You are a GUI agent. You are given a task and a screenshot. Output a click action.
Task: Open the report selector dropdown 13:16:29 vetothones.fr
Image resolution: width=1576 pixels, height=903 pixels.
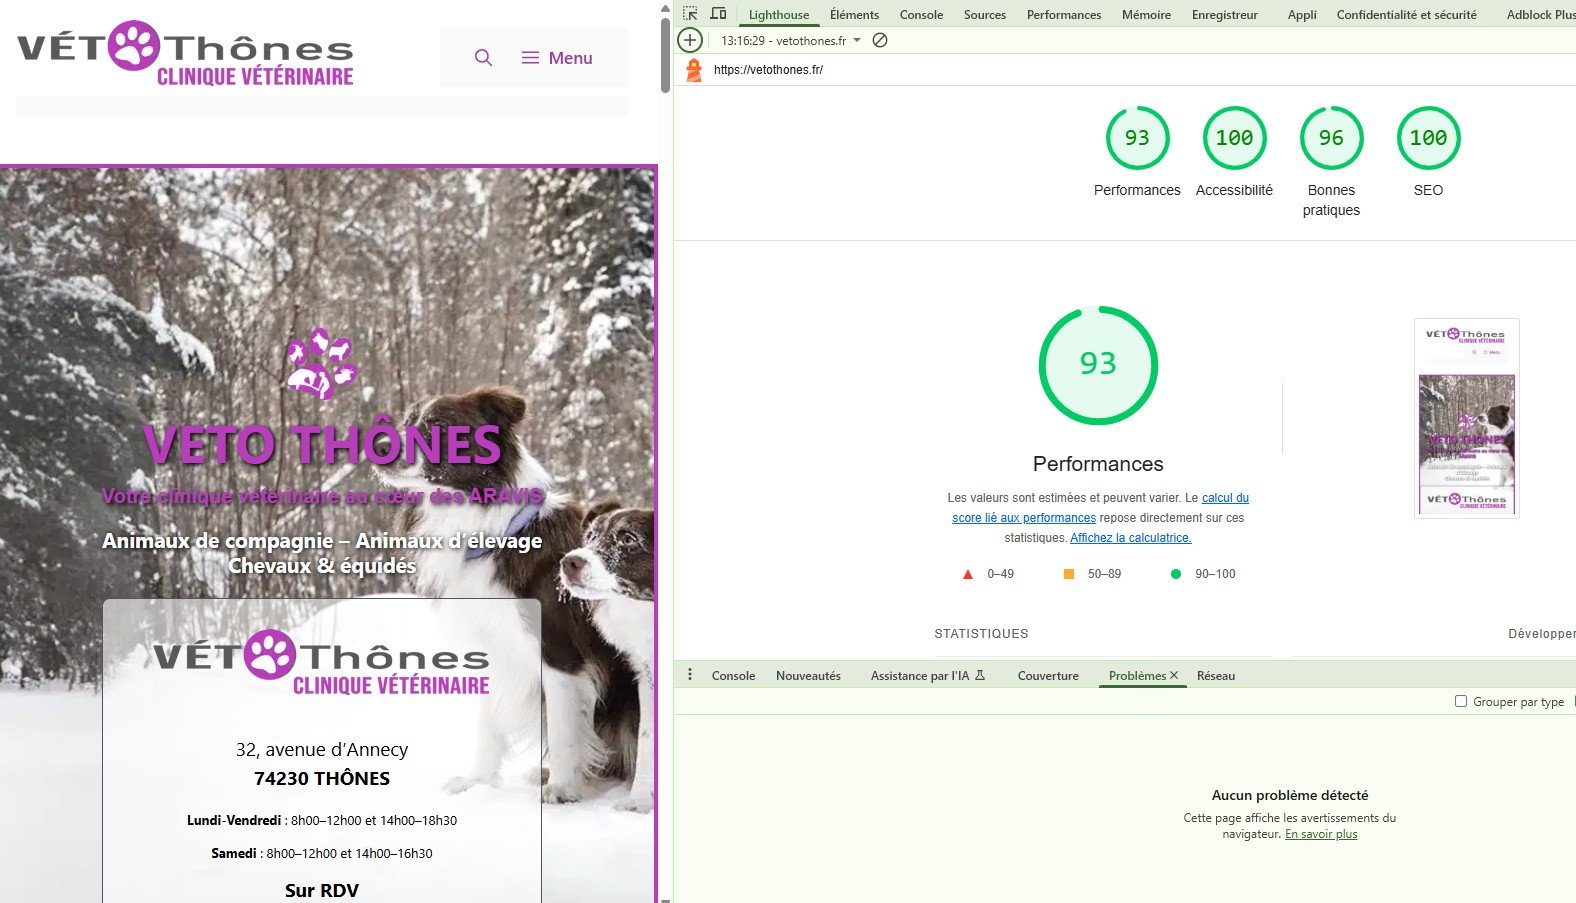click(791, 41)
